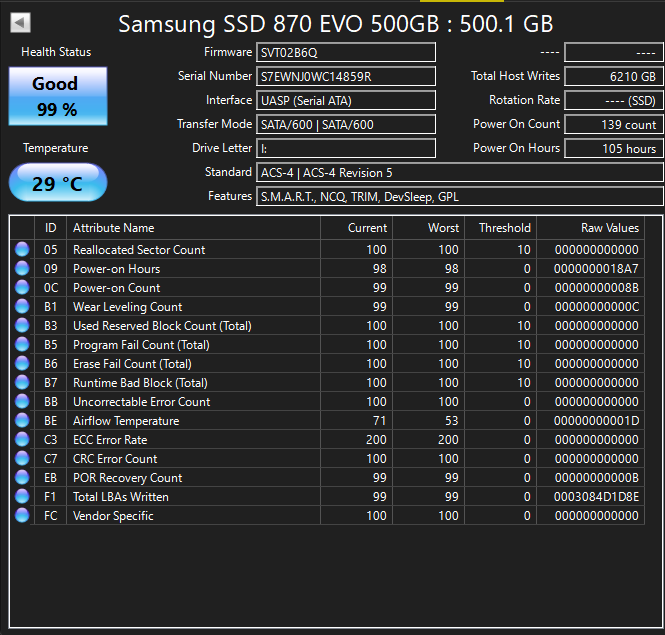The image size is (665, 635).
Task: Select the Runtime Bad Block (Total) name
Action: point(140,383)
